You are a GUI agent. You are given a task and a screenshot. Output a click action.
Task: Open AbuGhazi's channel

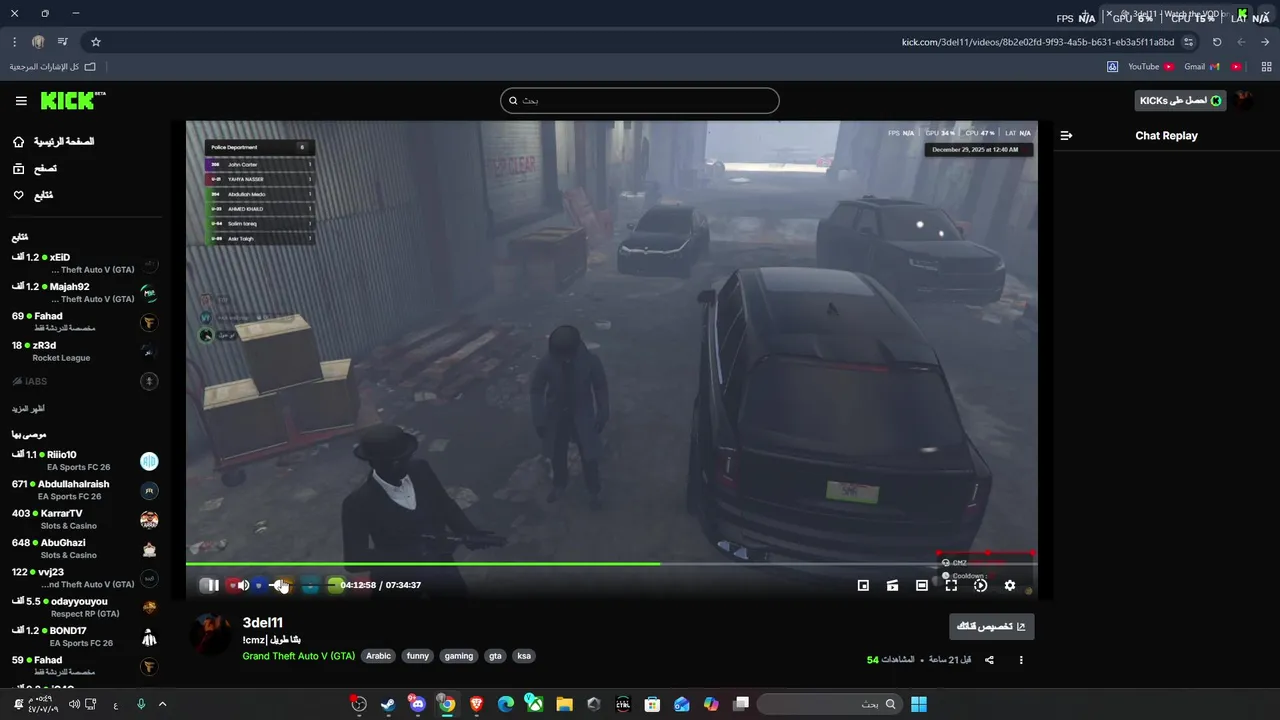pos(85,549)
